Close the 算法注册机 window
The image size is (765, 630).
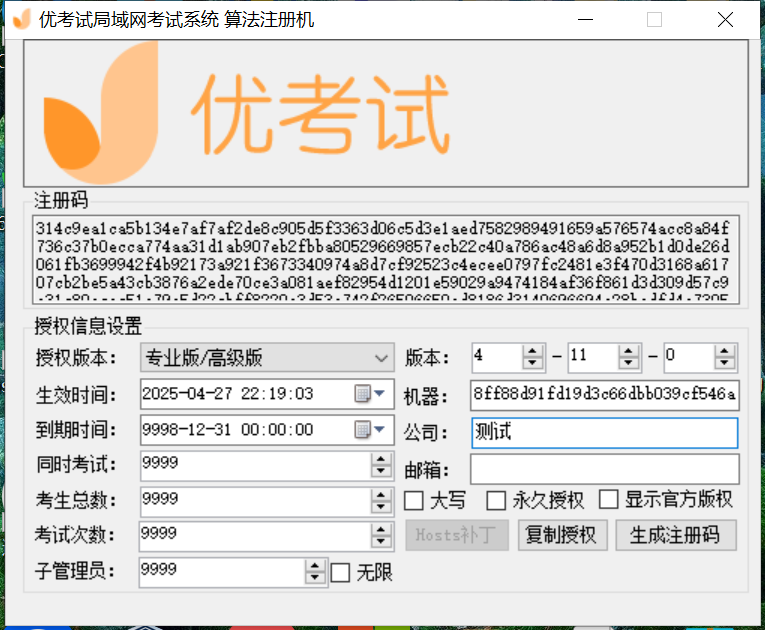(725, 20)
